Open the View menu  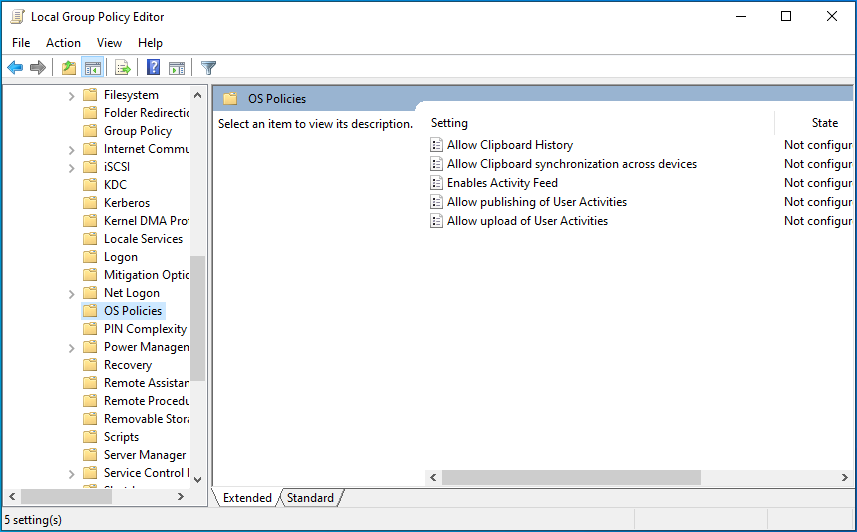(109, 43)
